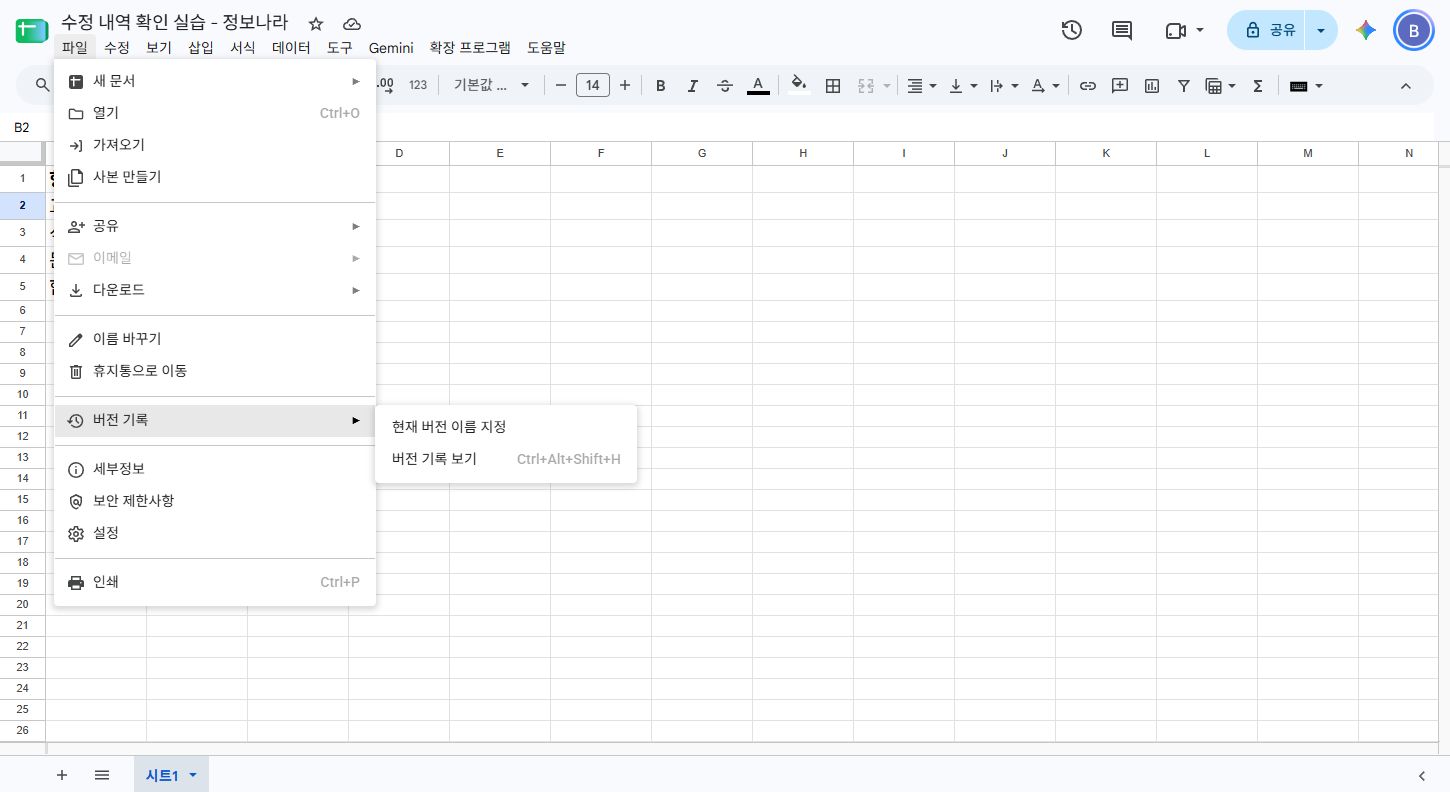Image resolution: width=1450 pixels, height=792 pixels.
Task: Choose 버전 기록 보기 from submenu
Action: tap(505, 459)
